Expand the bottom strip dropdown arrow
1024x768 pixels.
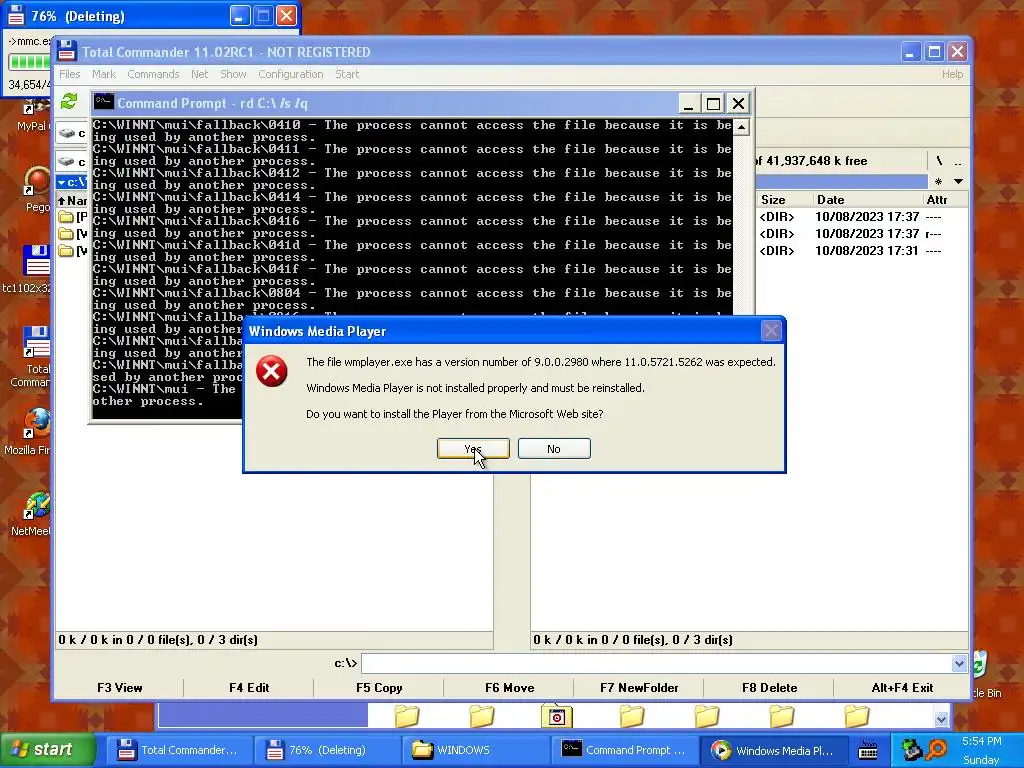pos(940,719)
